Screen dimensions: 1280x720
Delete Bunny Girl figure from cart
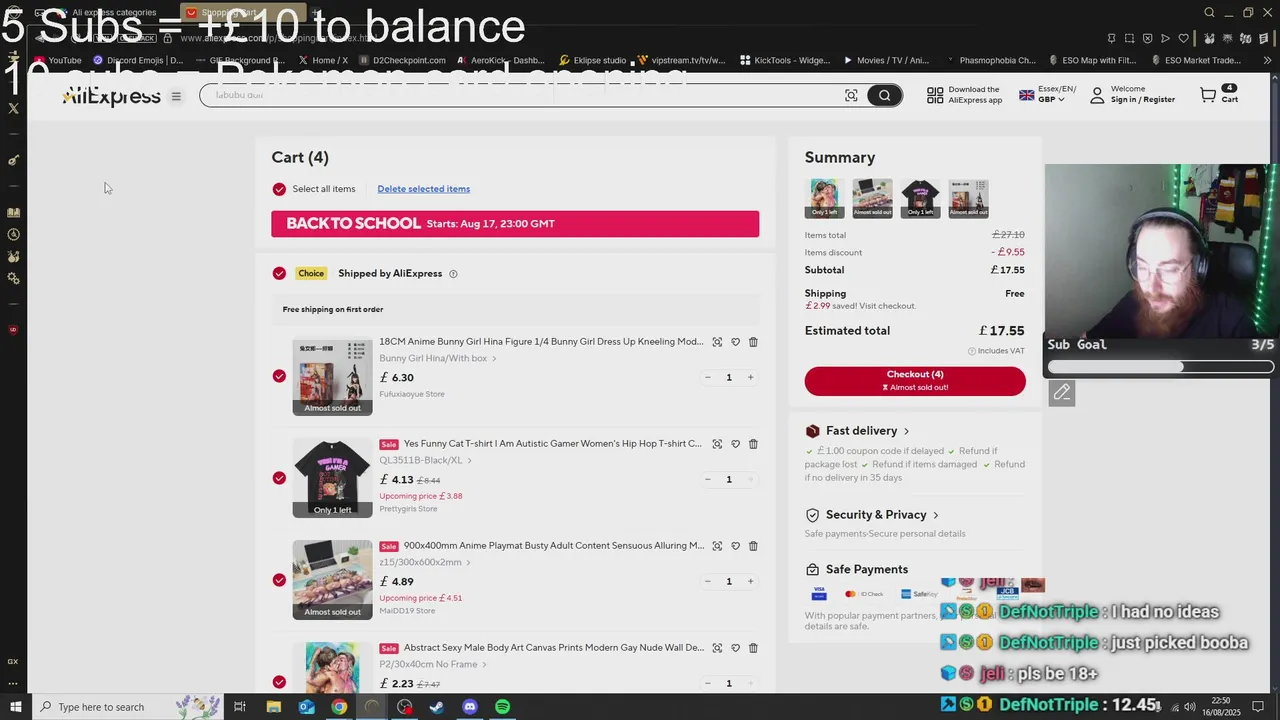[753, 342]
